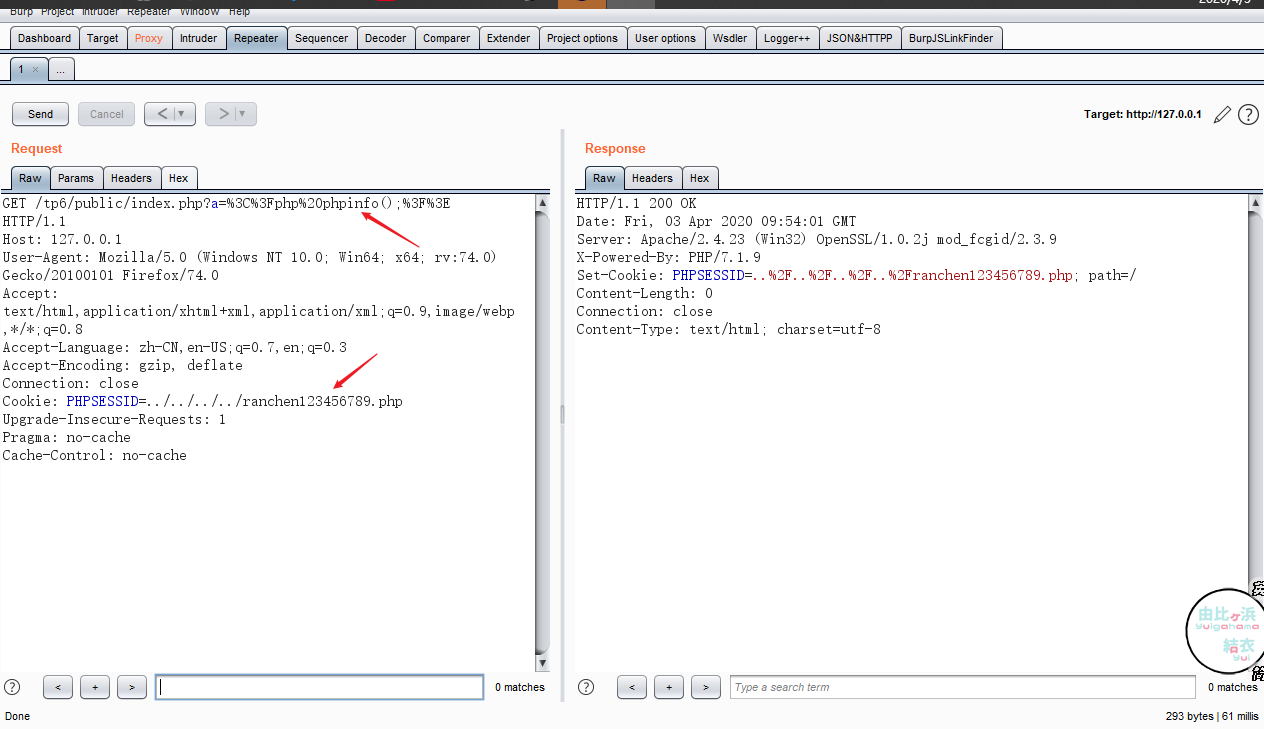Open the User options tab
The height and width of the screenshot is (729, 1264).
[666, 38]
